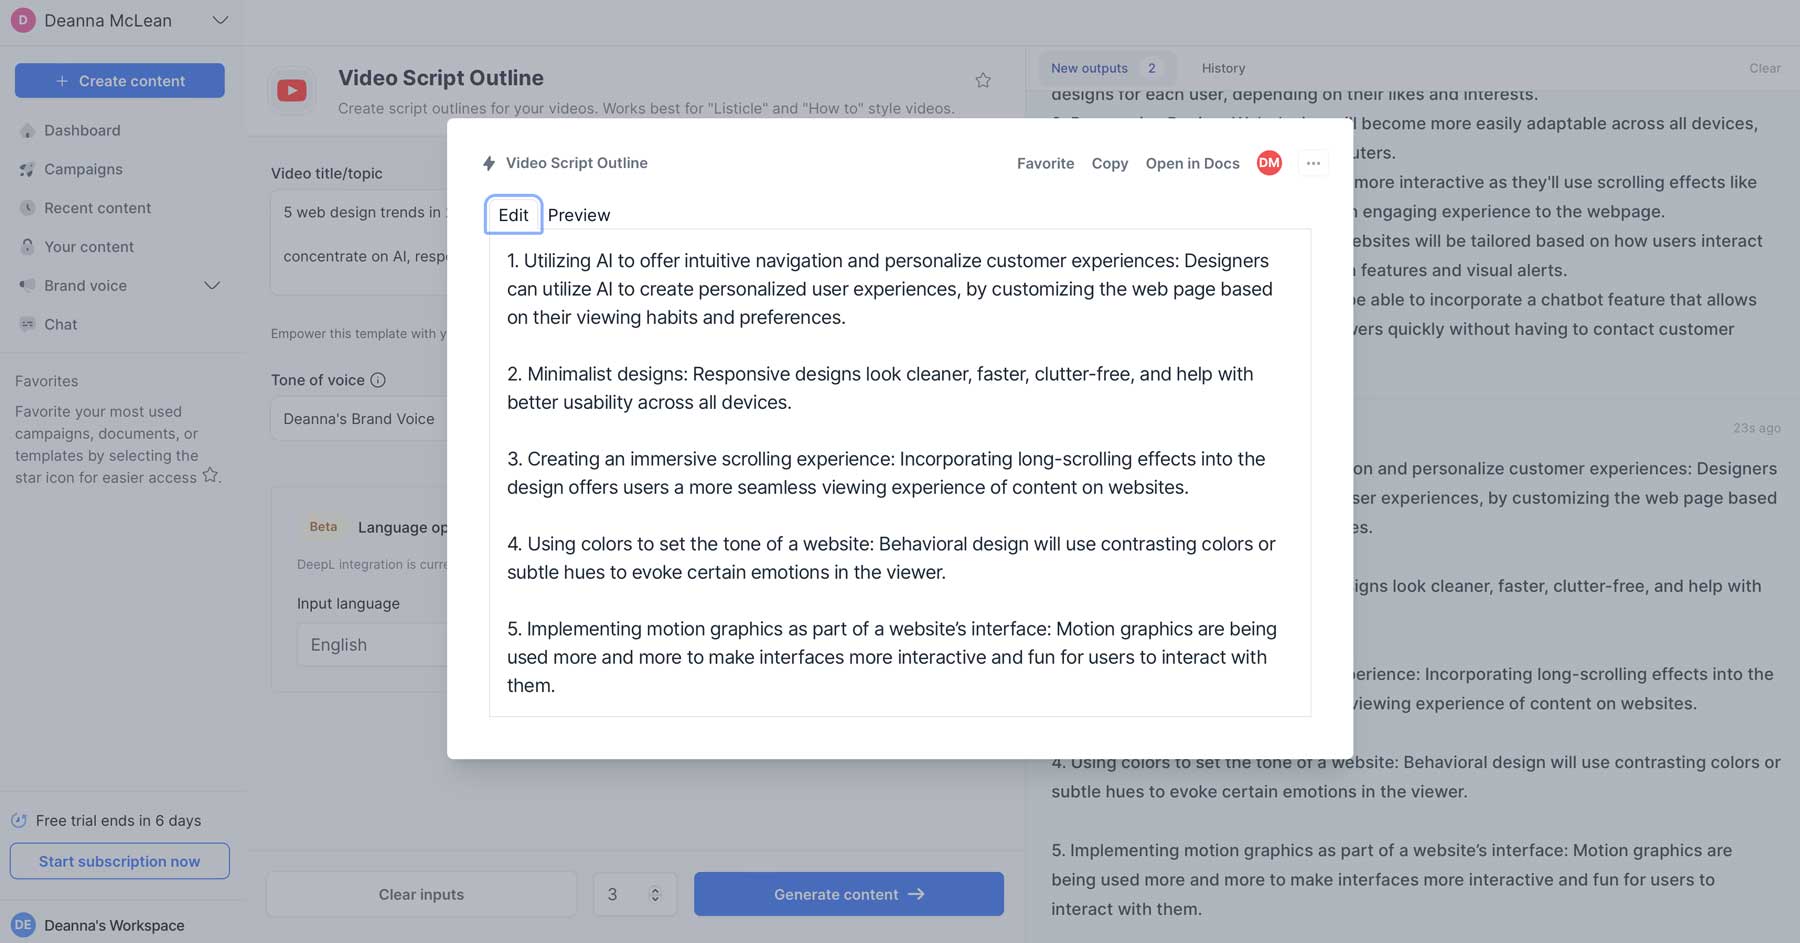1800x943 pixels.
Task: Open the Chat section
Action: [60, 324]
